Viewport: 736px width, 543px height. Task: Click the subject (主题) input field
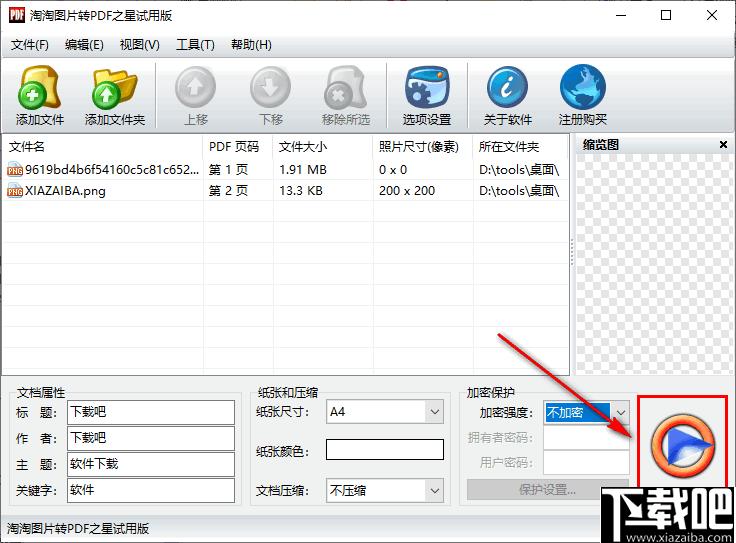tap(151, 464)
